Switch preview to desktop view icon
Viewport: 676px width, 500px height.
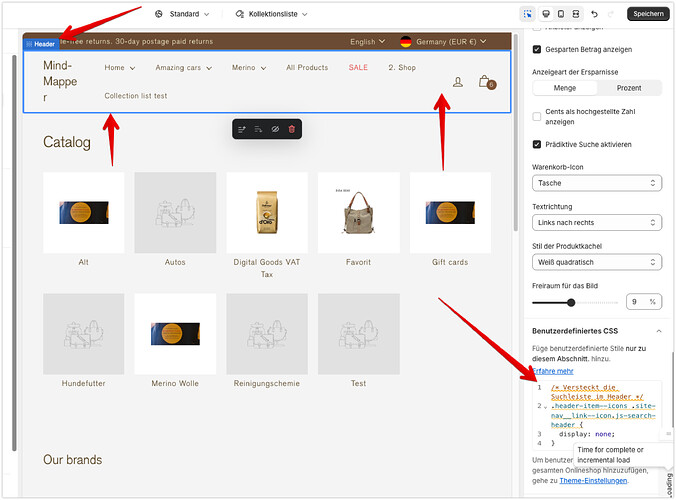(x=546, y=14)
